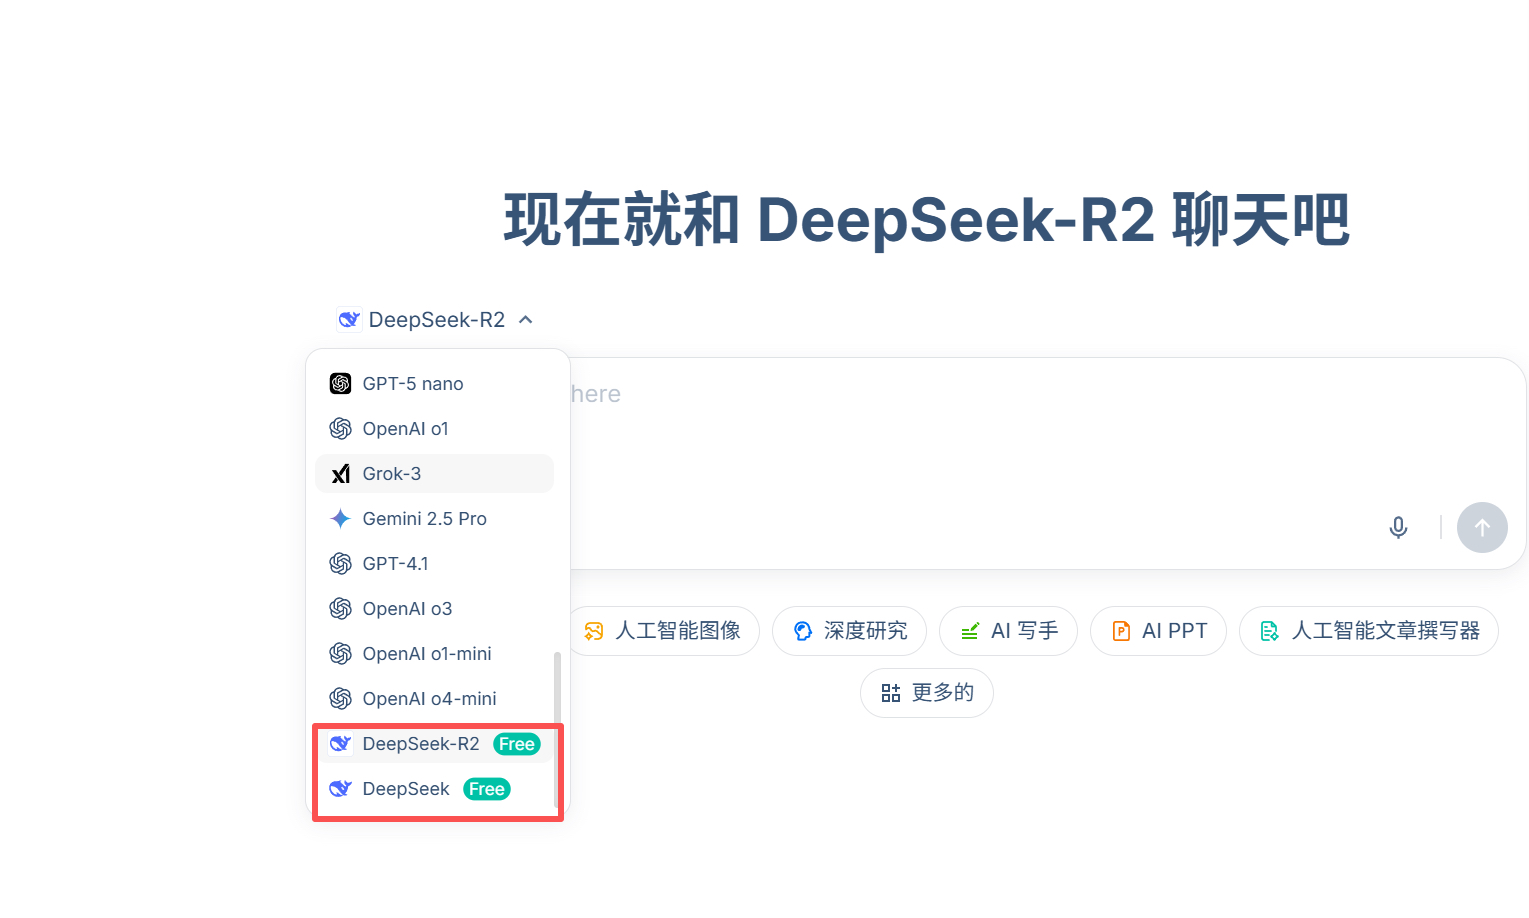Viewport: 1529px width, 918px height.
Task: Click the OpenAI logo beside OpenAI o3
Action: point(340,609)
